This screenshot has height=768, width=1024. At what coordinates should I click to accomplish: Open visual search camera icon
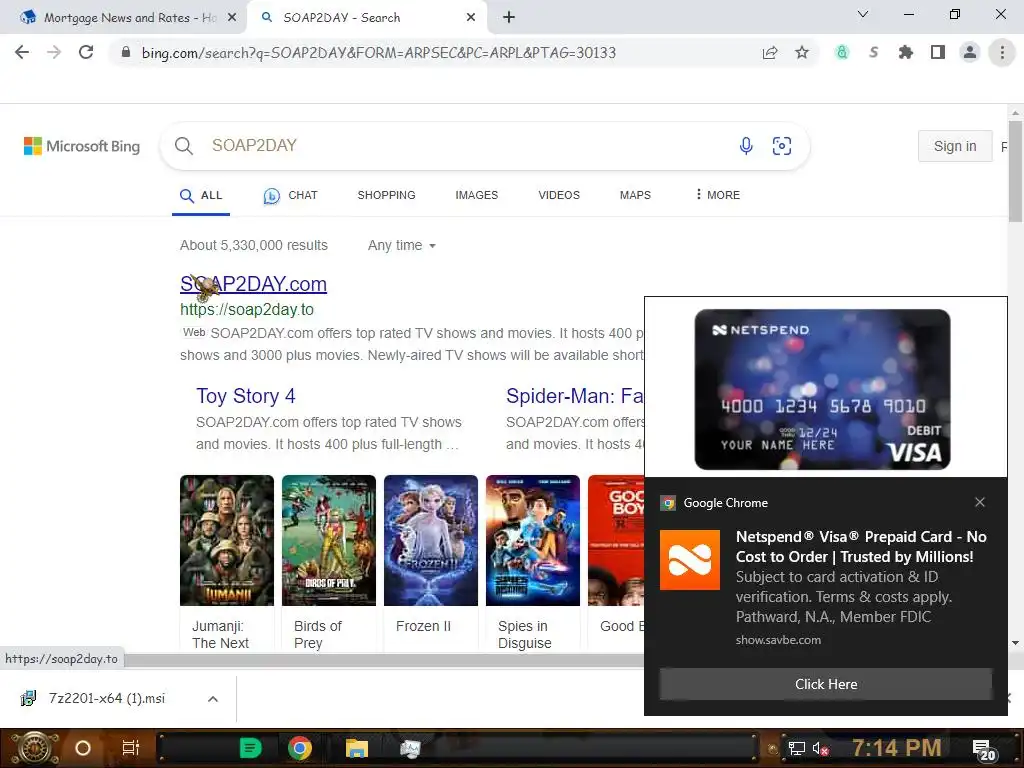tap(782, 146)
